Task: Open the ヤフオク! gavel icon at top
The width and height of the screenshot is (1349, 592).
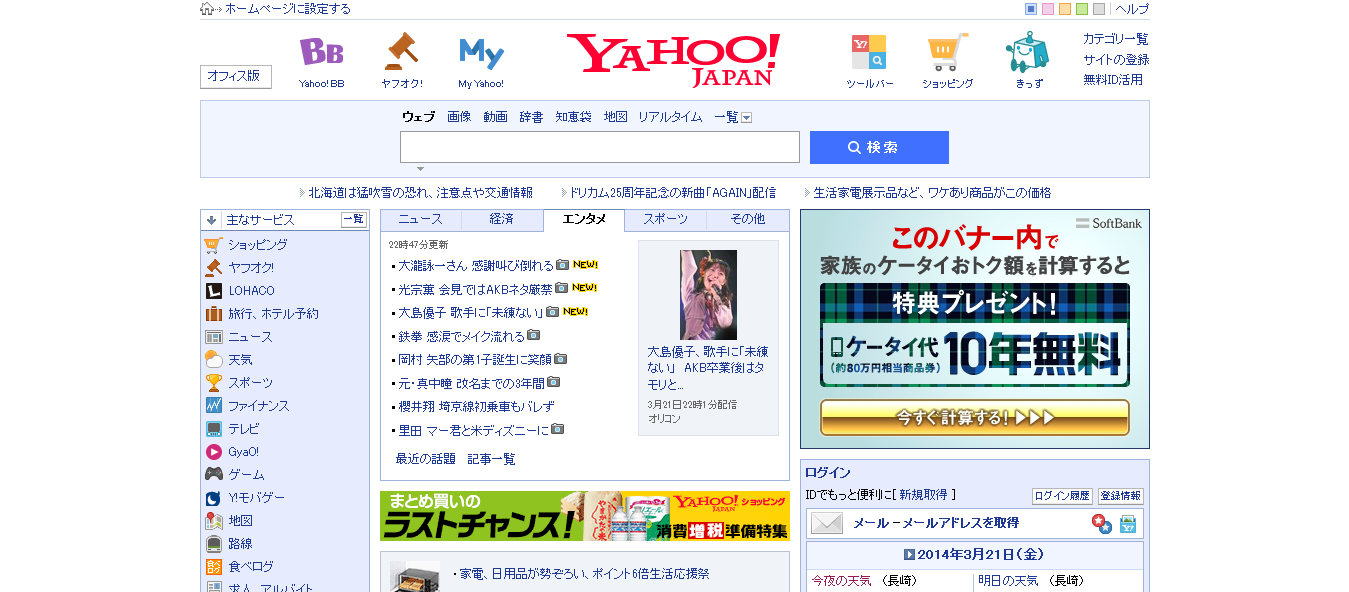Action: point(402,52)
